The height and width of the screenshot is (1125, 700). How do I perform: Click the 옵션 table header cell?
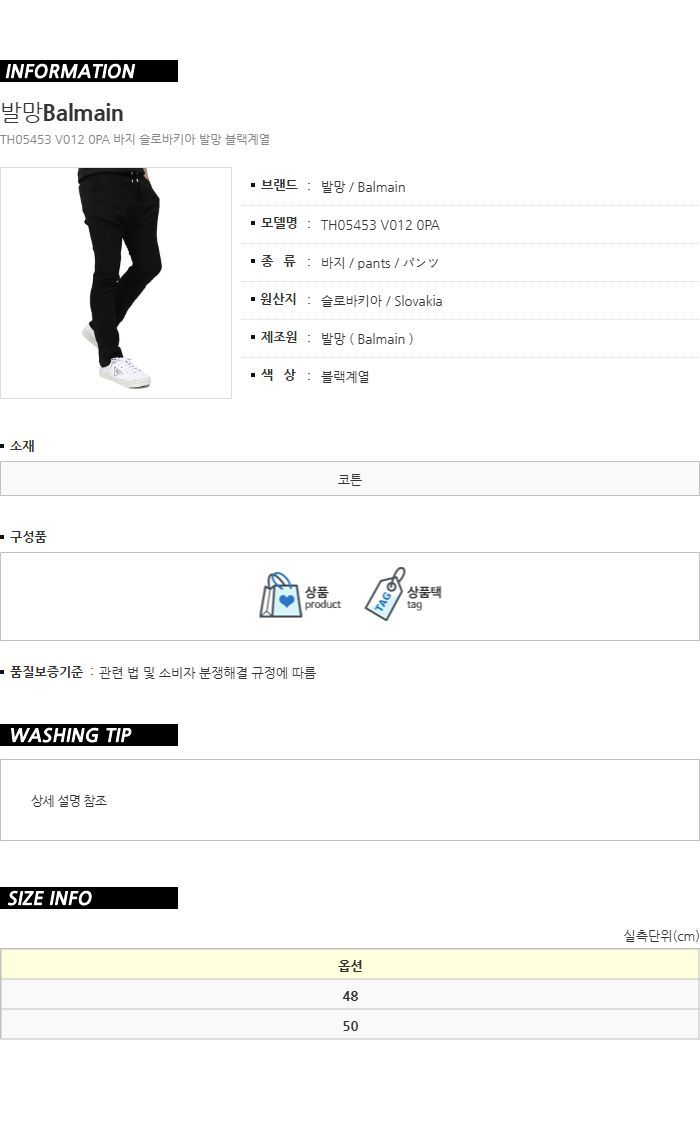(x=350, y=965)
